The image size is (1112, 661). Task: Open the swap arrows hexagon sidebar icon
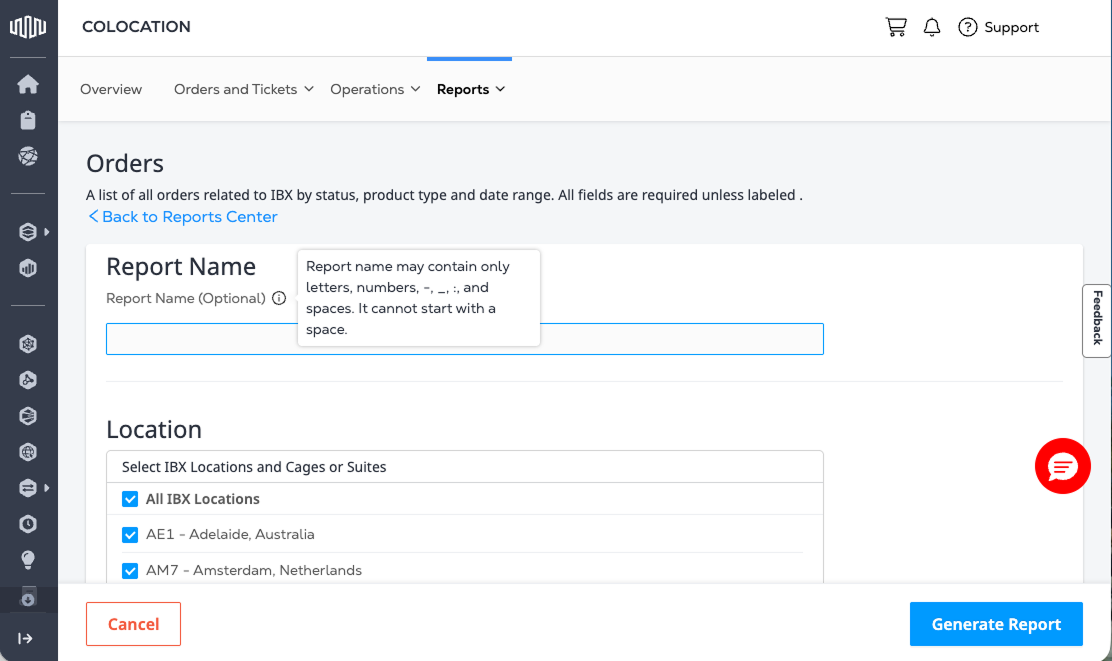[x=28, y=488]
